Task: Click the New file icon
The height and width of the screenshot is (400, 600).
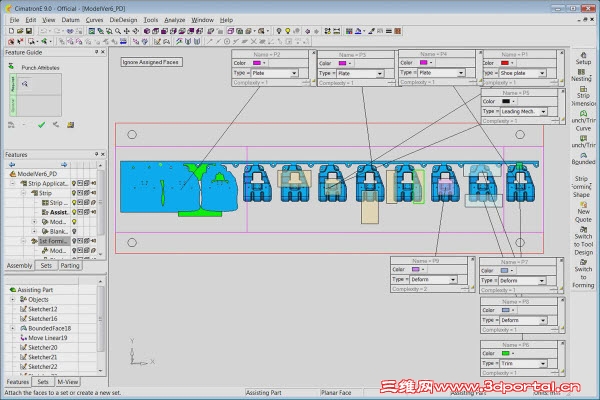Action: (11, 31)
